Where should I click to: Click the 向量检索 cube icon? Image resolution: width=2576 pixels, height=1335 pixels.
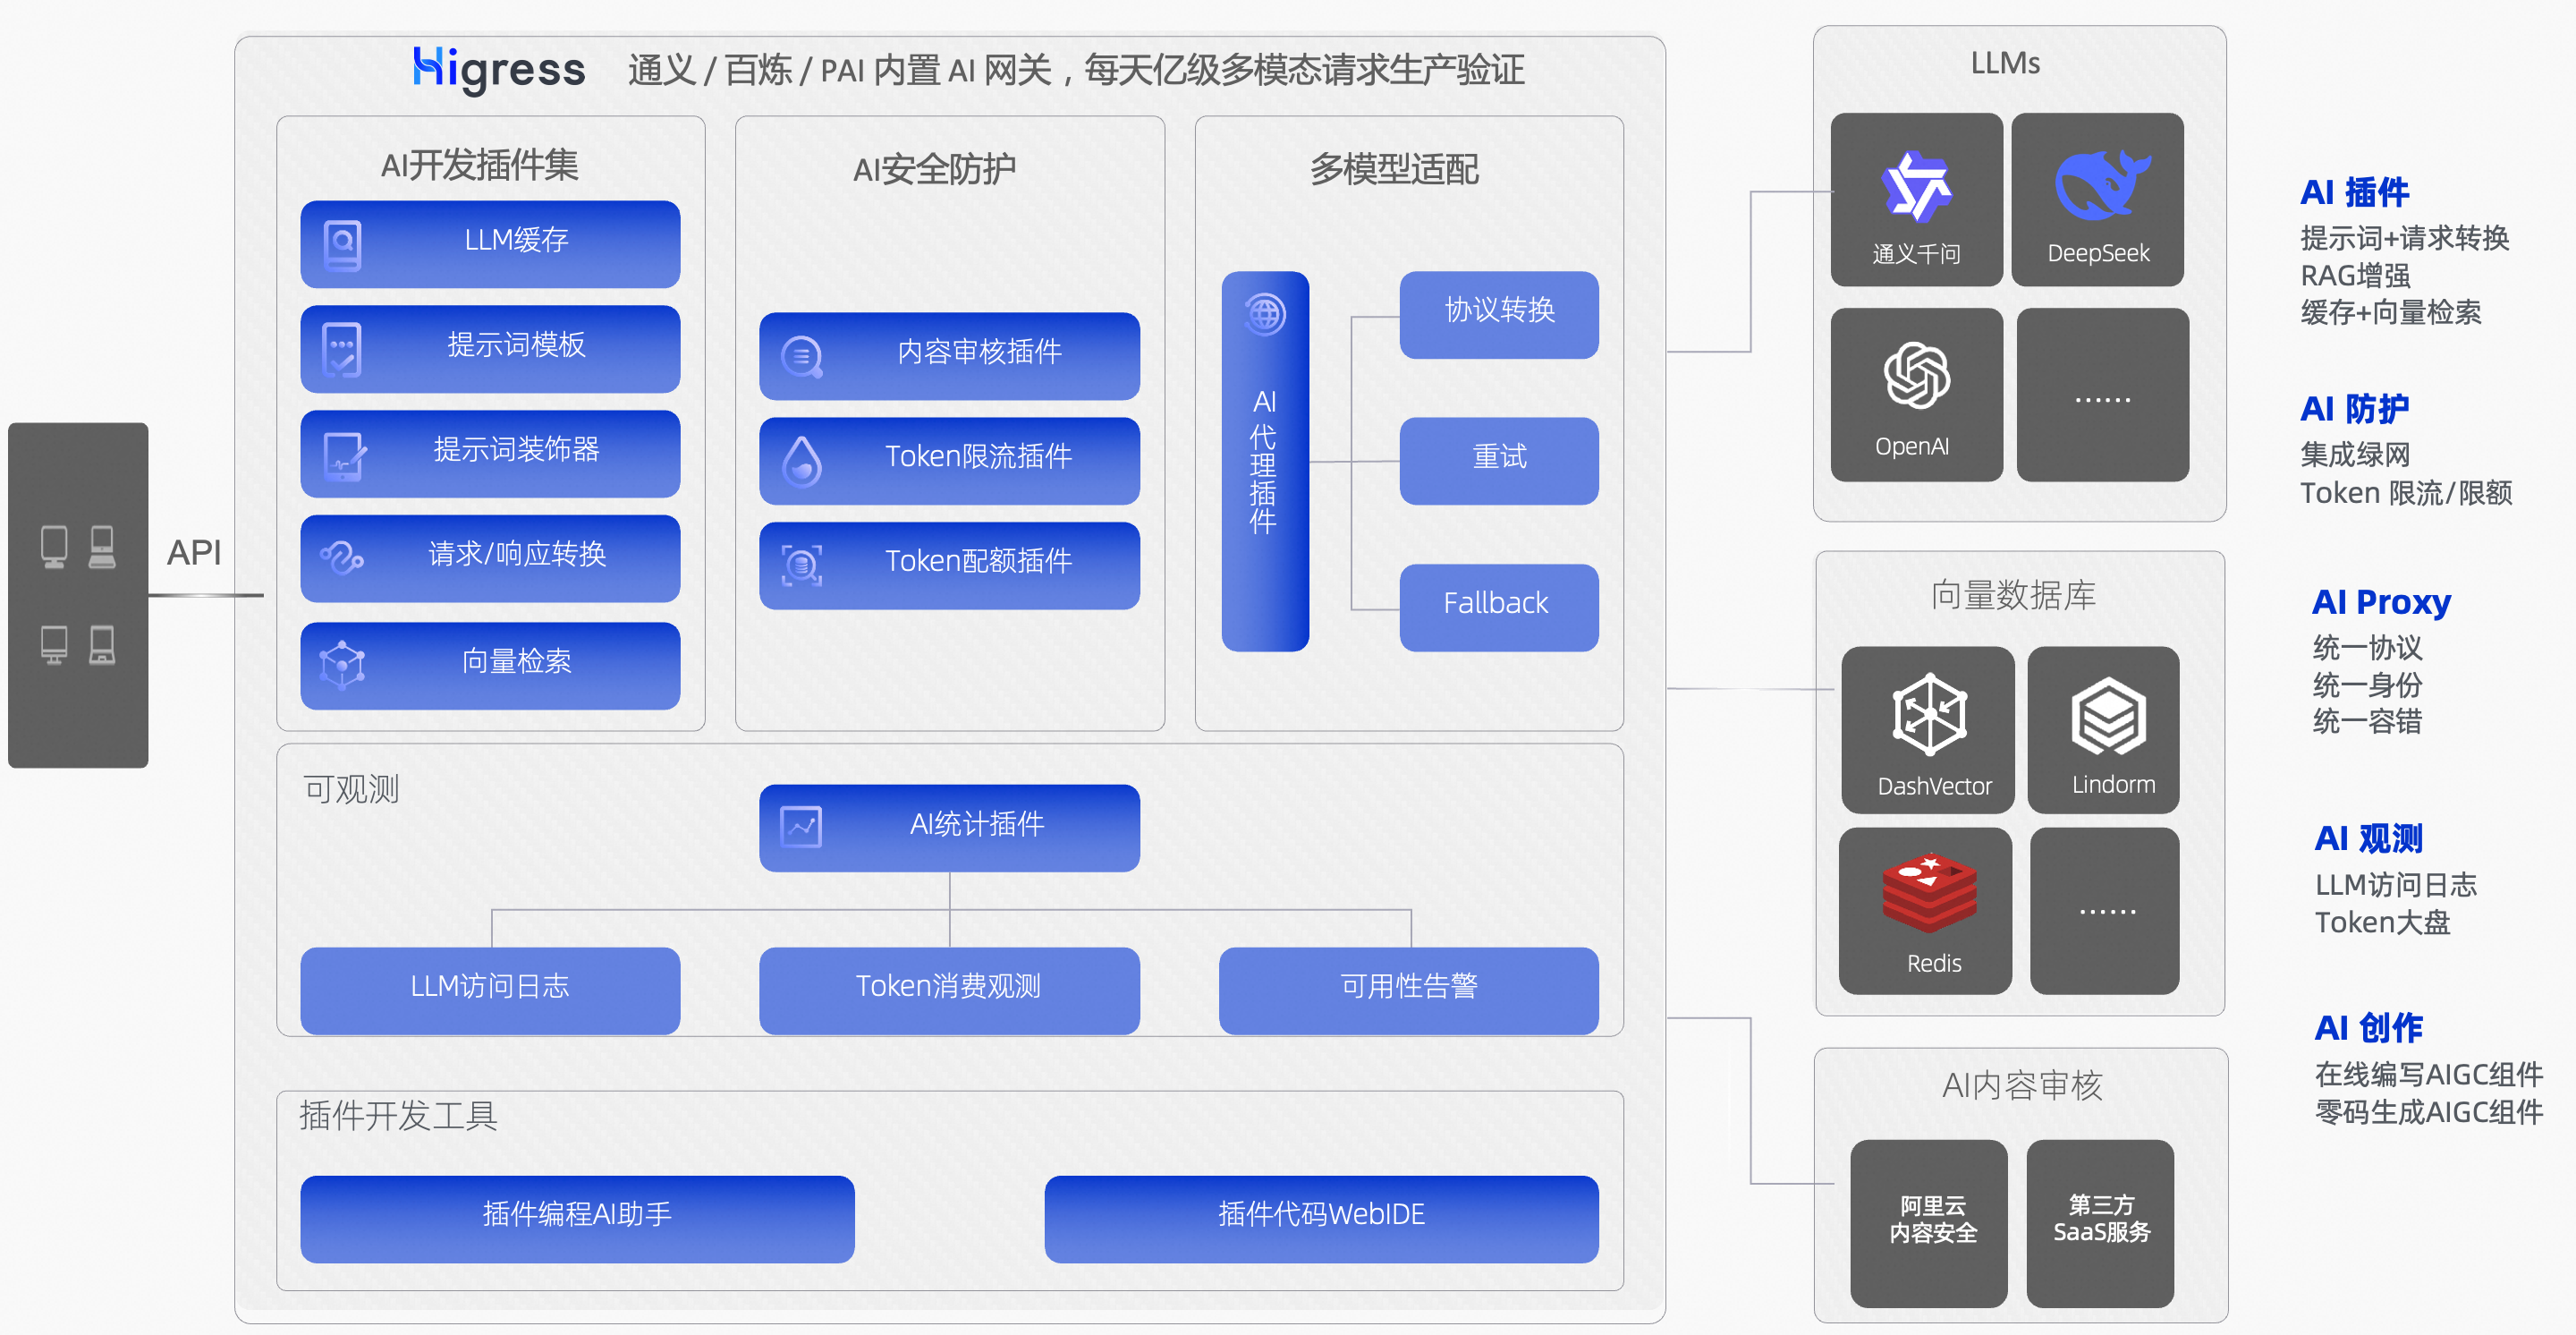tap(342, 665)
